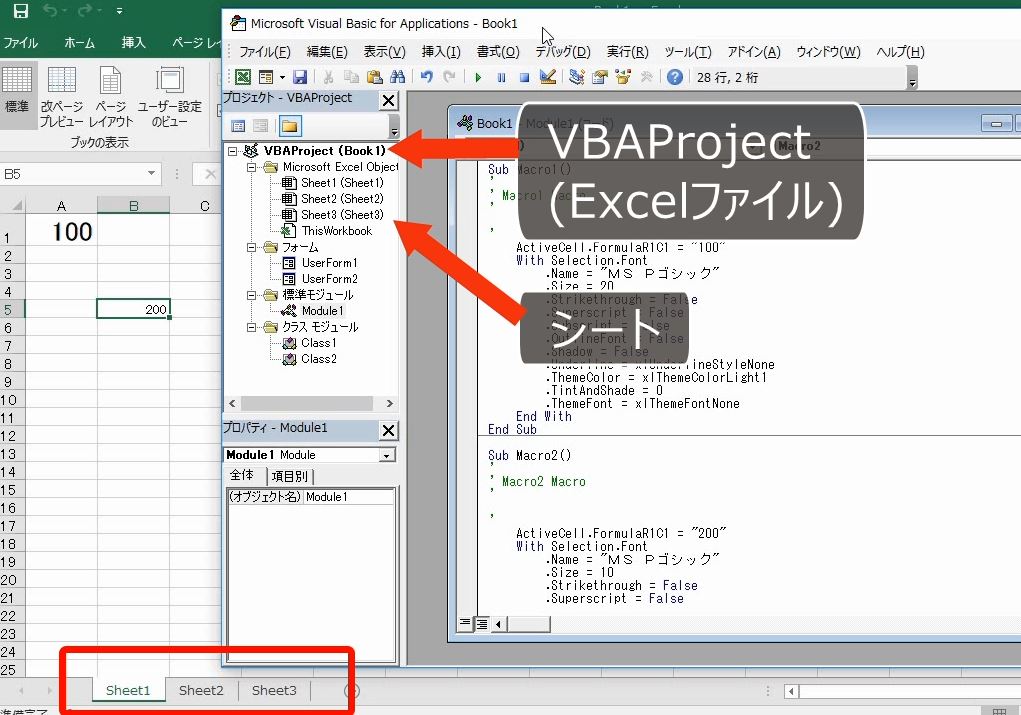Collapse the VBAProject (Book1) tree node
The image size is (1021, 715).
click(x=232, y=151)
